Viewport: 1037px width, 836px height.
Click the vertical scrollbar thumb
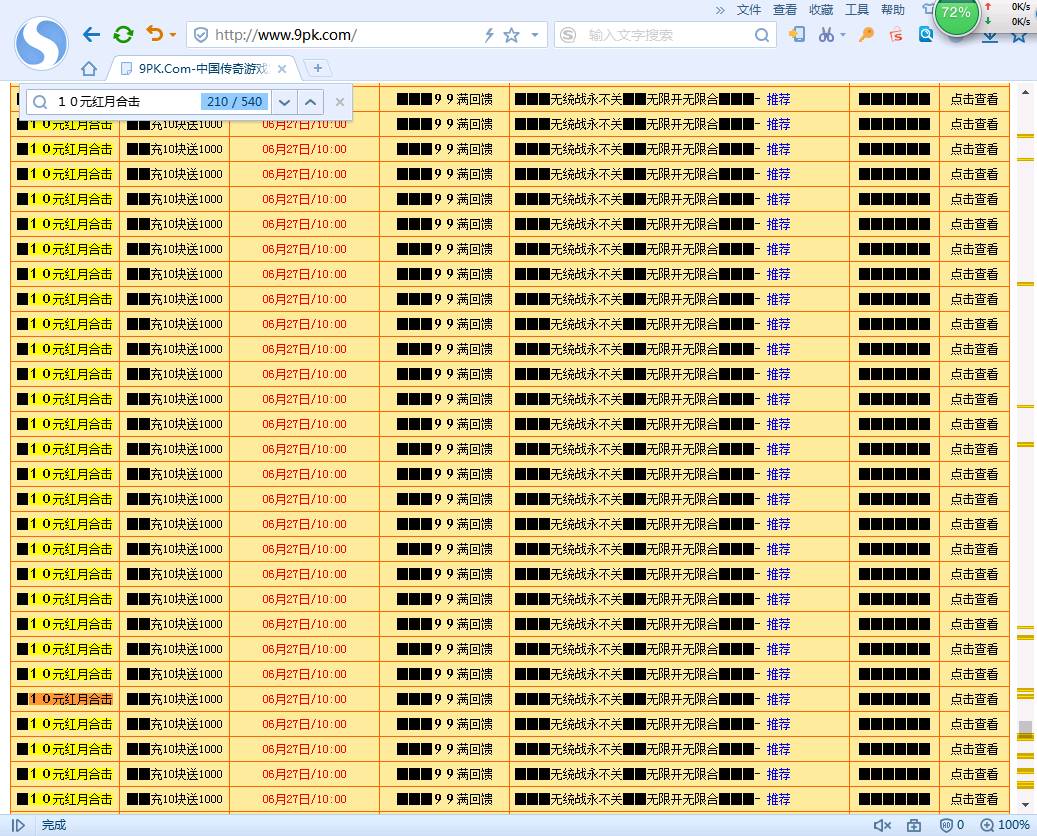(x=1026, y=730)
